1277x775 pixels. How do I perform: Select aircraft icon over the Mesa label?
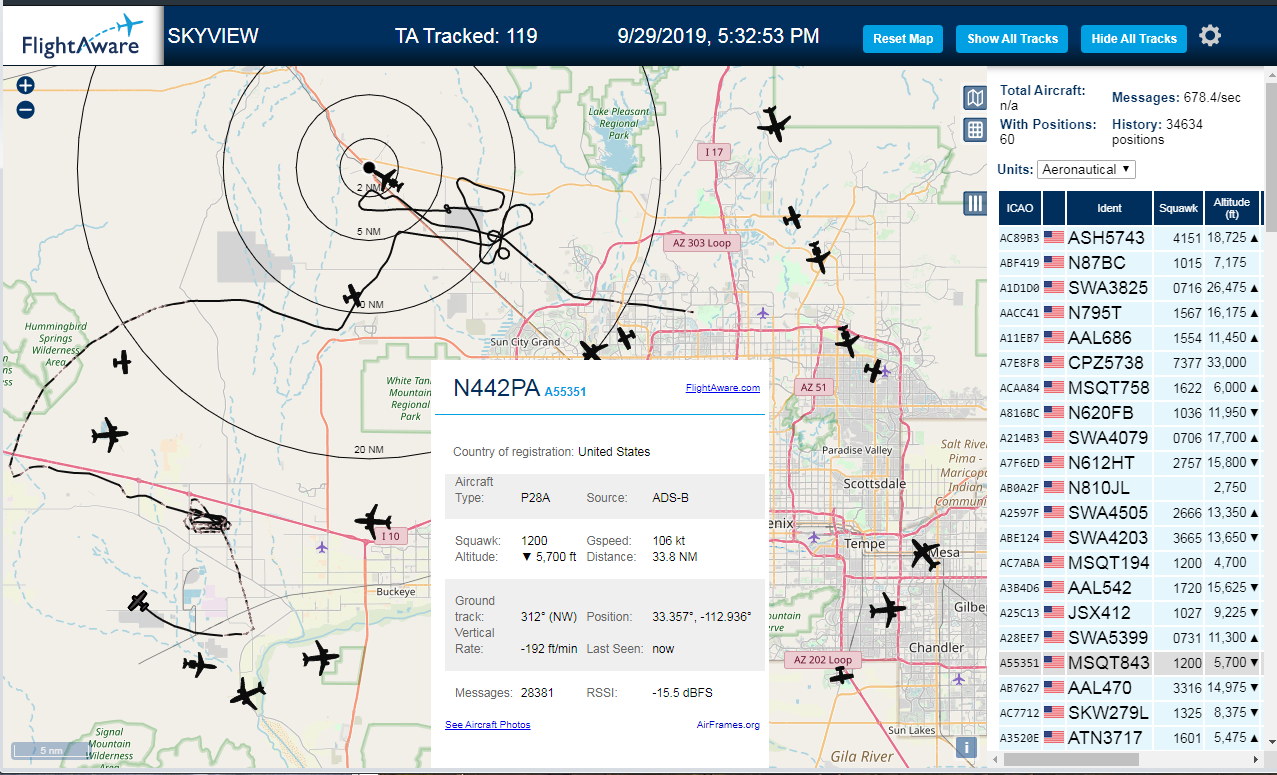coord(925,554)
